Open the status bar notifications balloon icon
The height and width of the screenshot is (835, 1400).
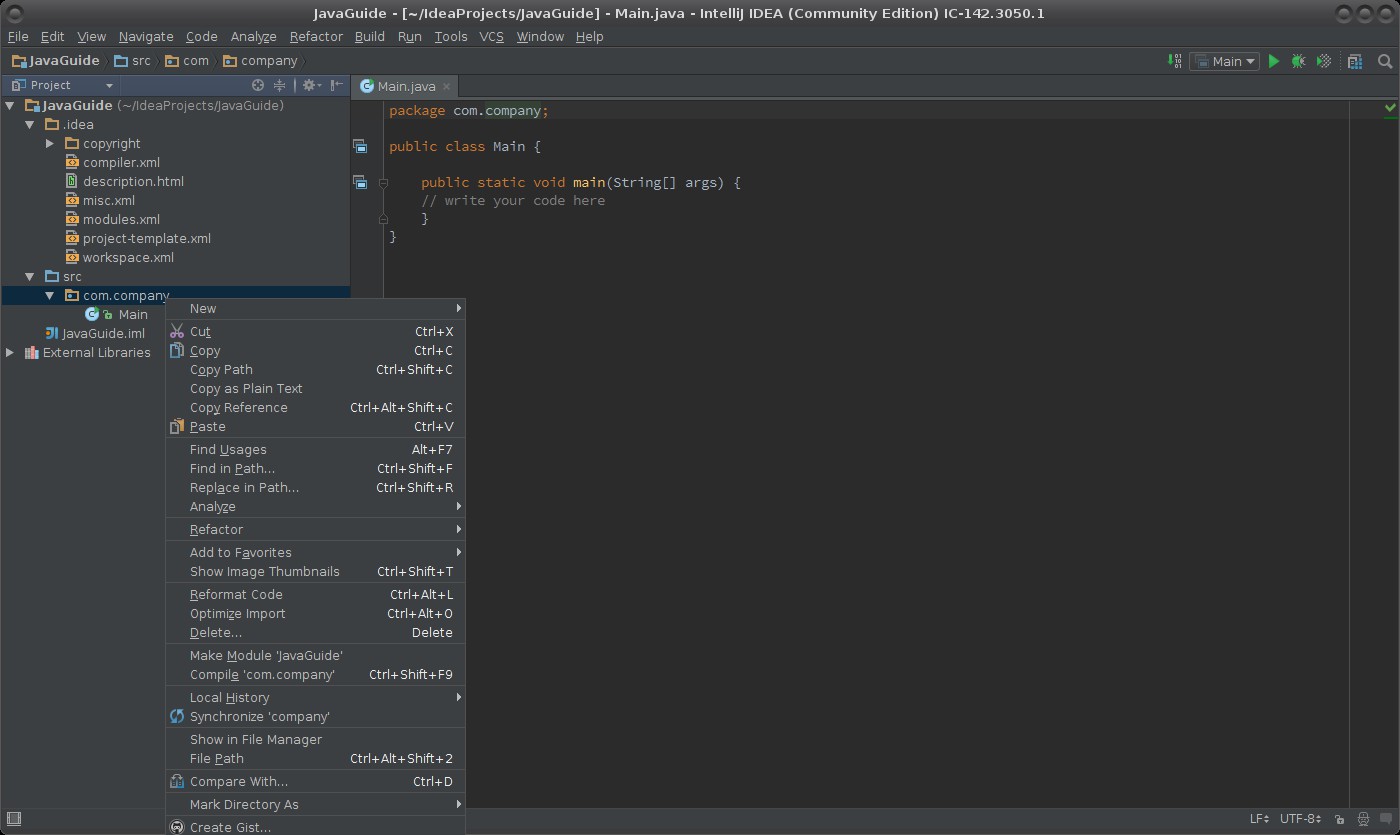pos(1388,819)
